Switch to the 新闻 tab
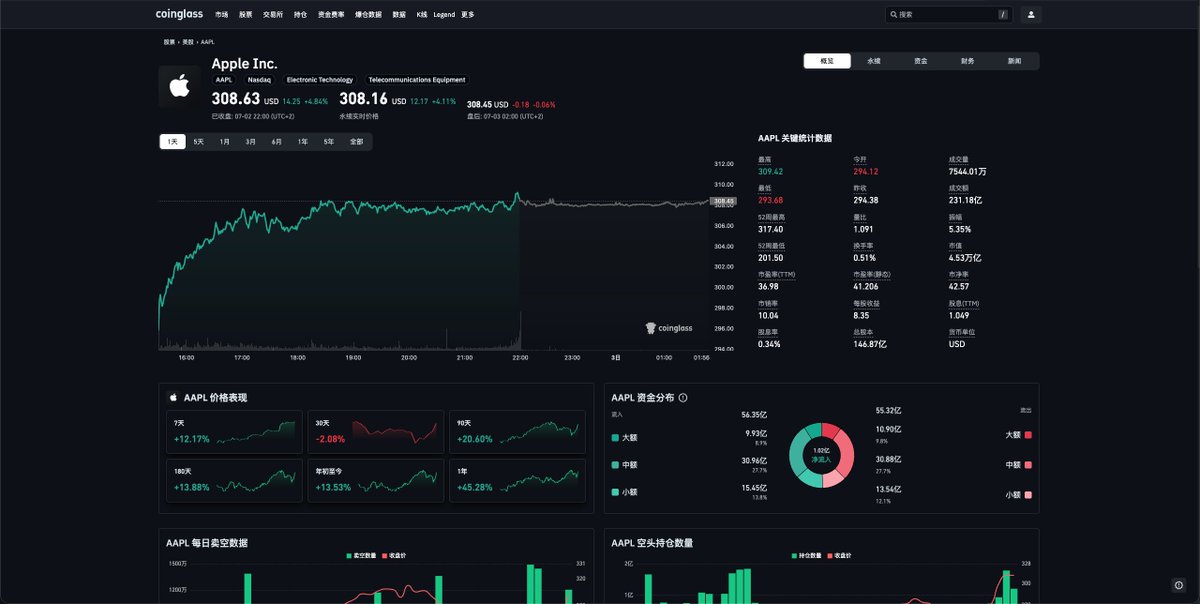The height and width of the screenshot is (604, 1200). pos(1015,61)
